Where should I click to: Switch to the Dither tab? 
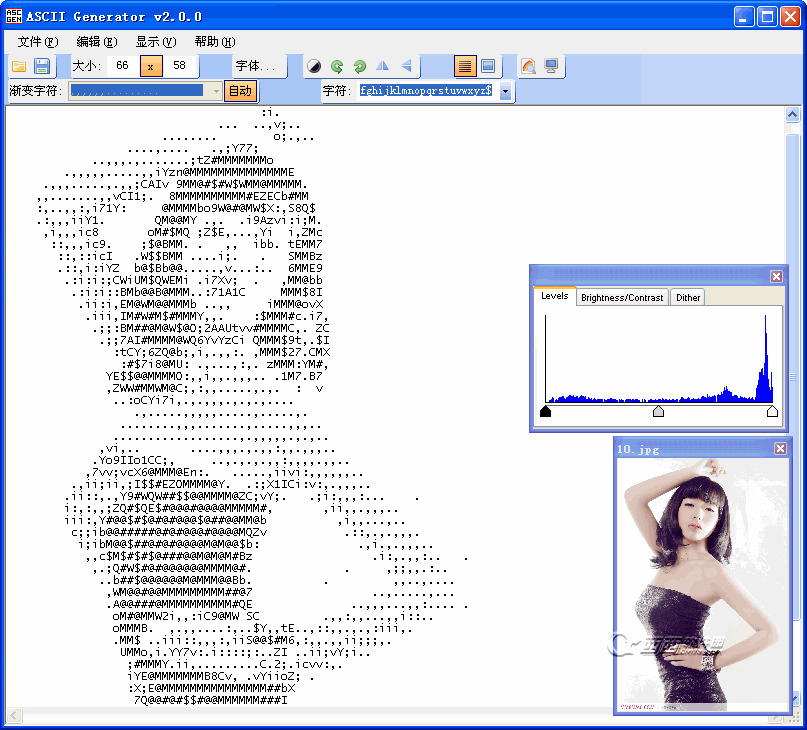coord(688,298)
